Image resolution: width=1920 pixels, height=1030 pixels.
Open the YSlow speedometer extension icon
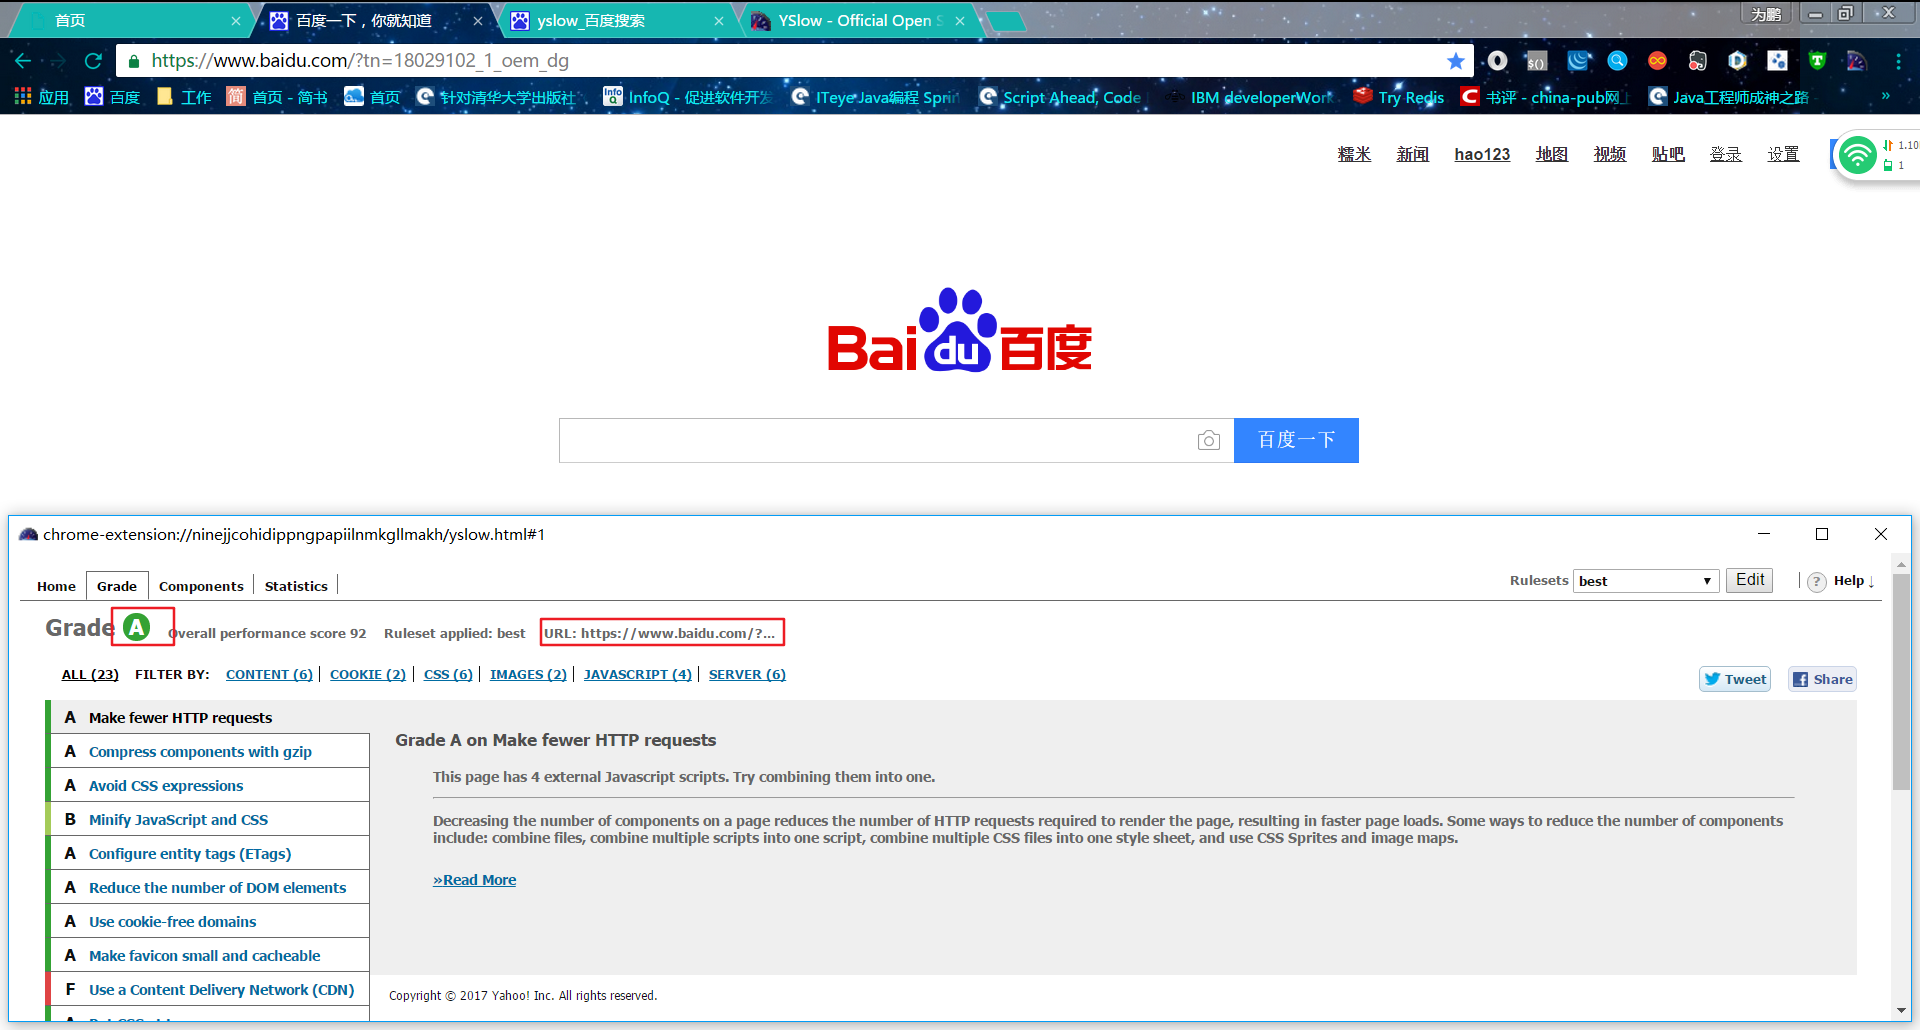1857,61
